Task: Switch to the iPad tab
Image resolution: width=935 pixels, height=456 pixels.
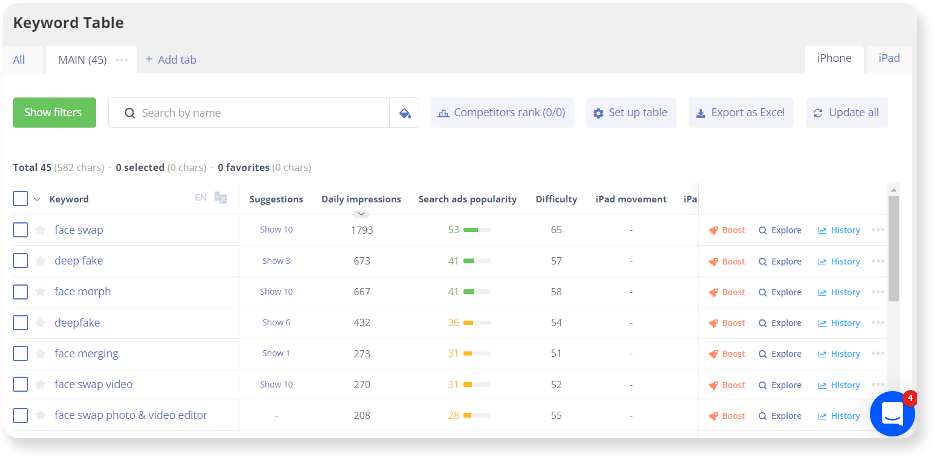Action: pos(888,59)
